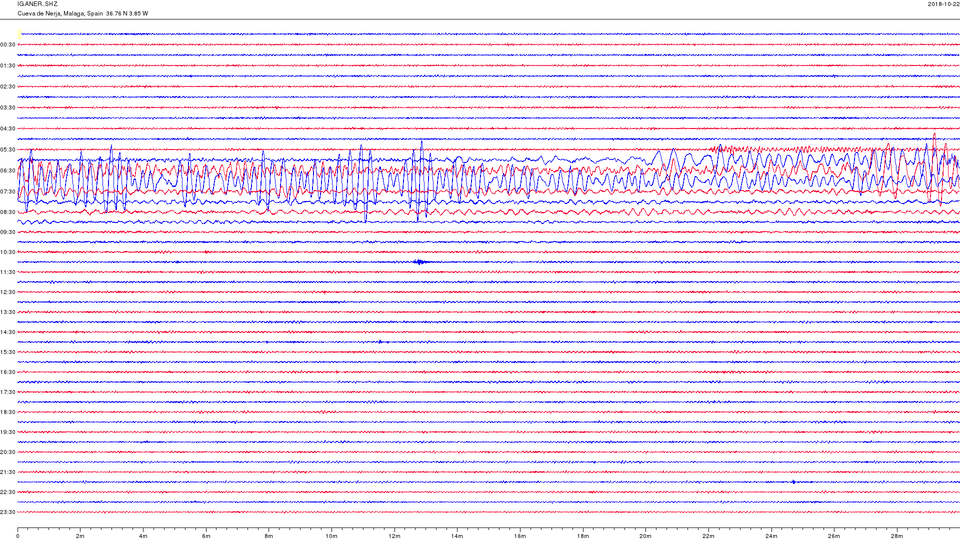The height and width of the screenshot is (540, 960).
Task: Click the 16m tick on time axis
Action: point(520,536)
